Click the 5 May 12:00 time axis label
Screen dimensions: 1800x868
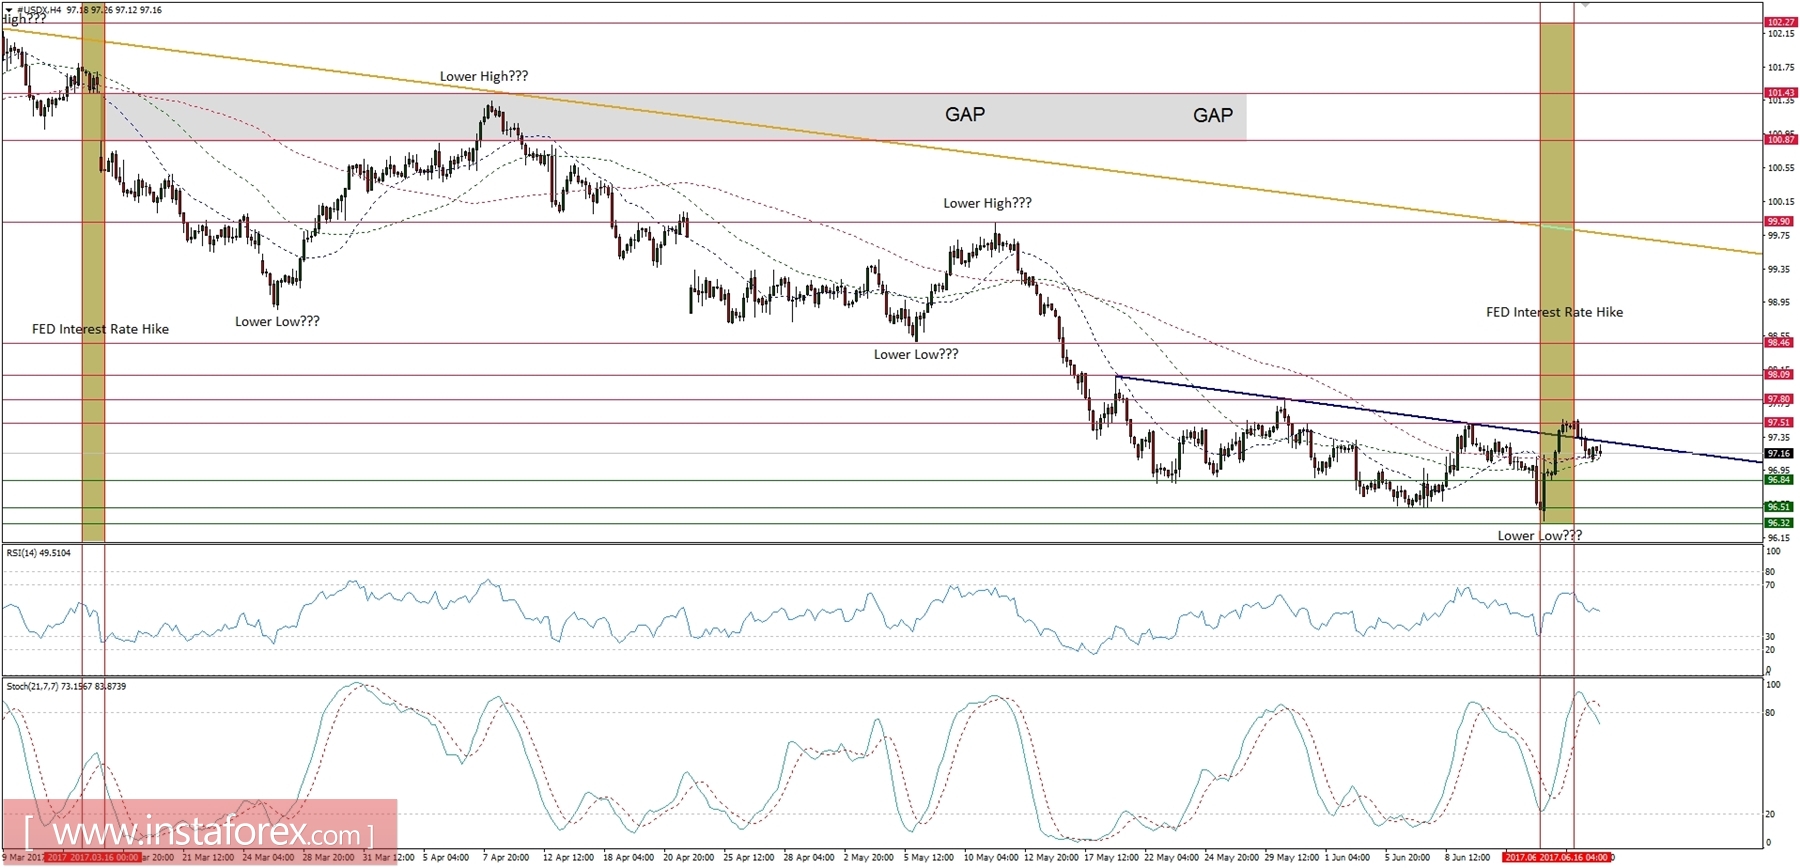929,858
